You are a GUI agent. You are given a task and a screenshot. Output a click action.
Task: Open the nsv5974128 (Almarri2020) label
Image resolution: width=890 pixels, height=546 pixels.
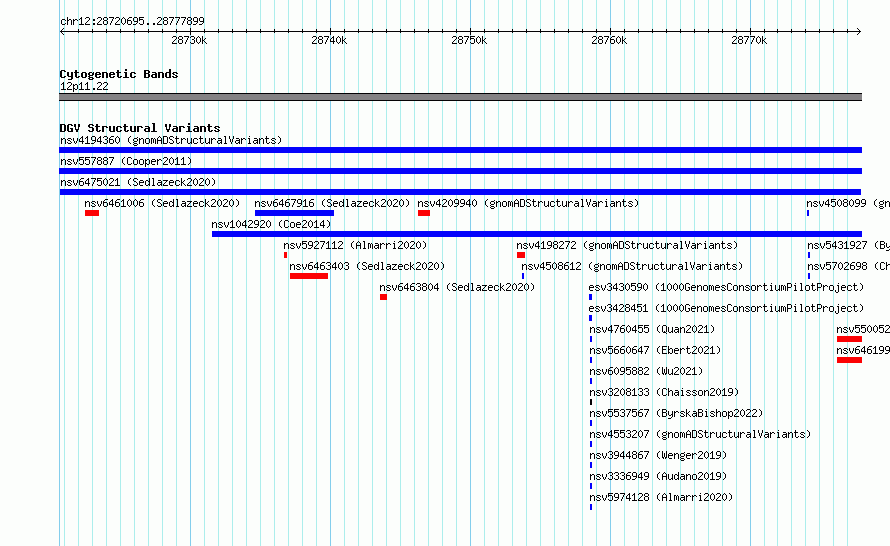pos(661,497)
